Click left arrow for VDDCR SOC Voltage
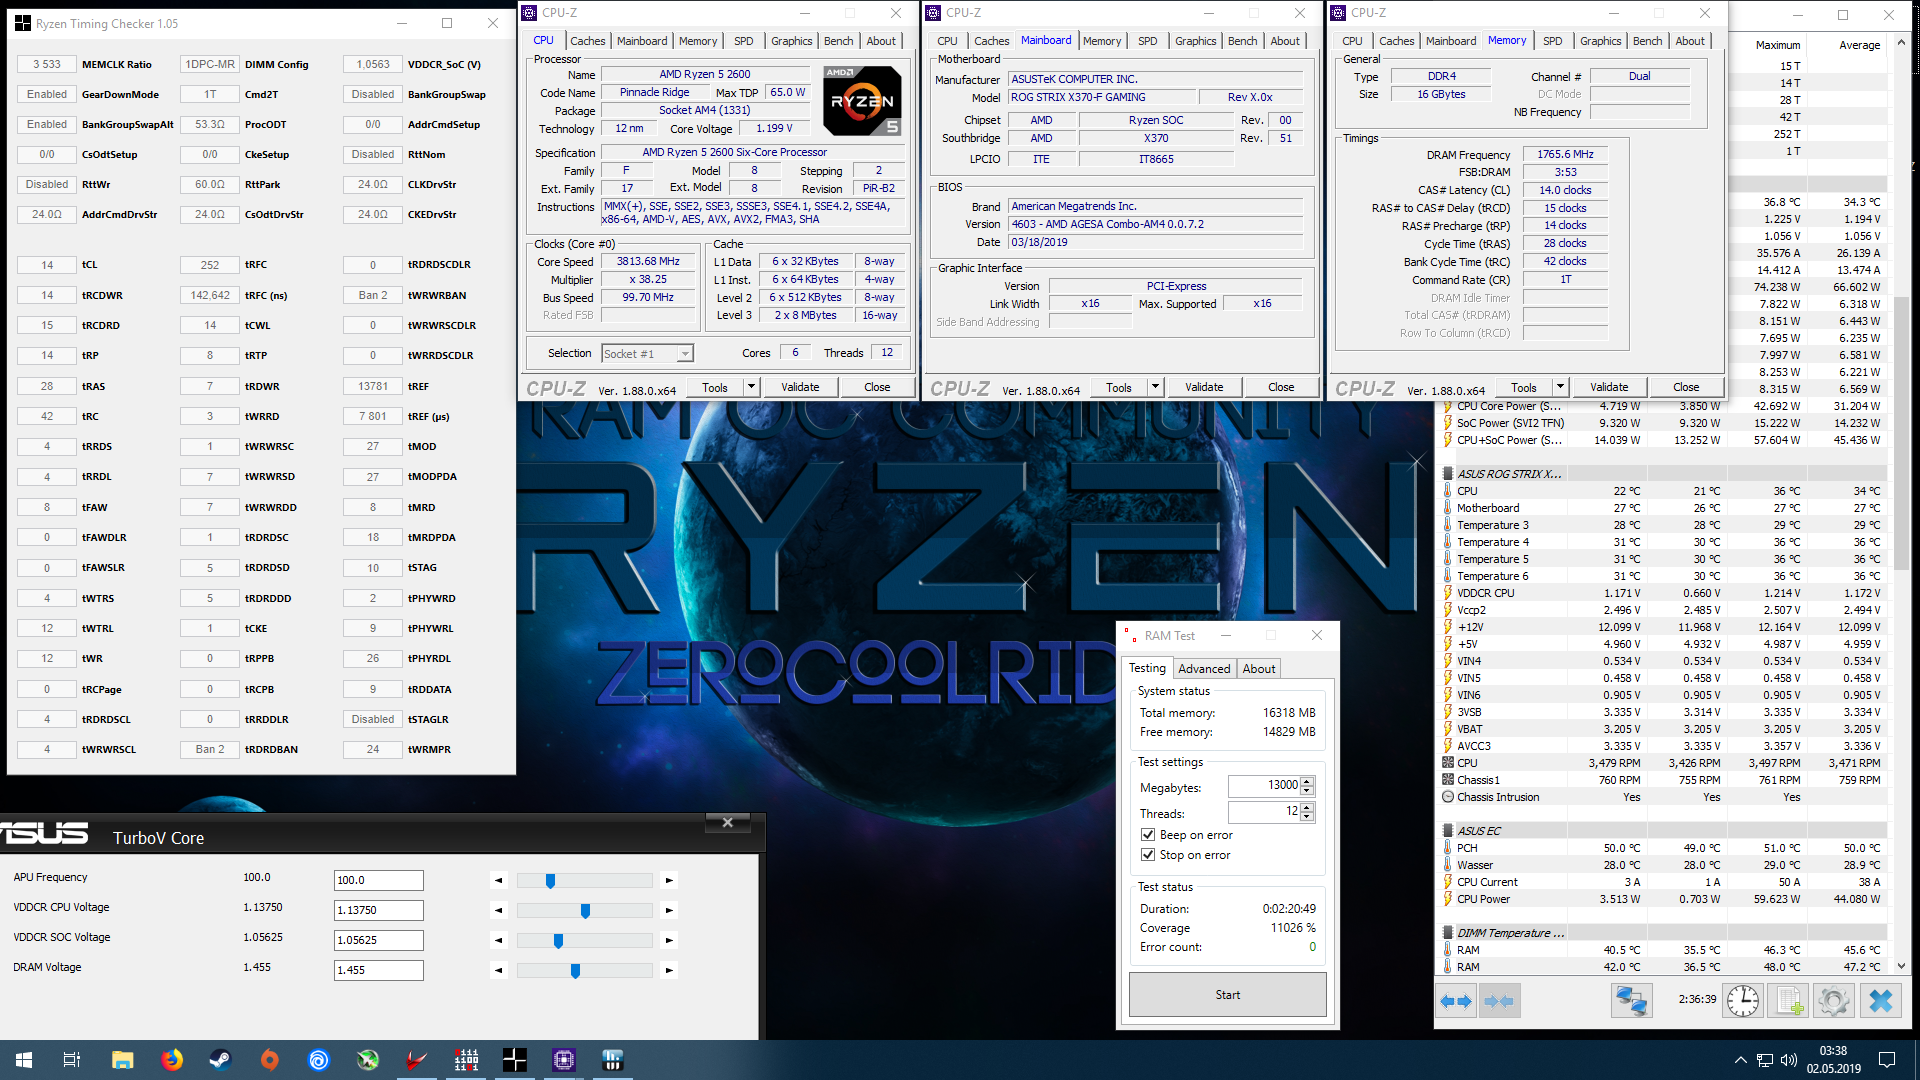This screenshot has height=1080, width=1920. 499,941
